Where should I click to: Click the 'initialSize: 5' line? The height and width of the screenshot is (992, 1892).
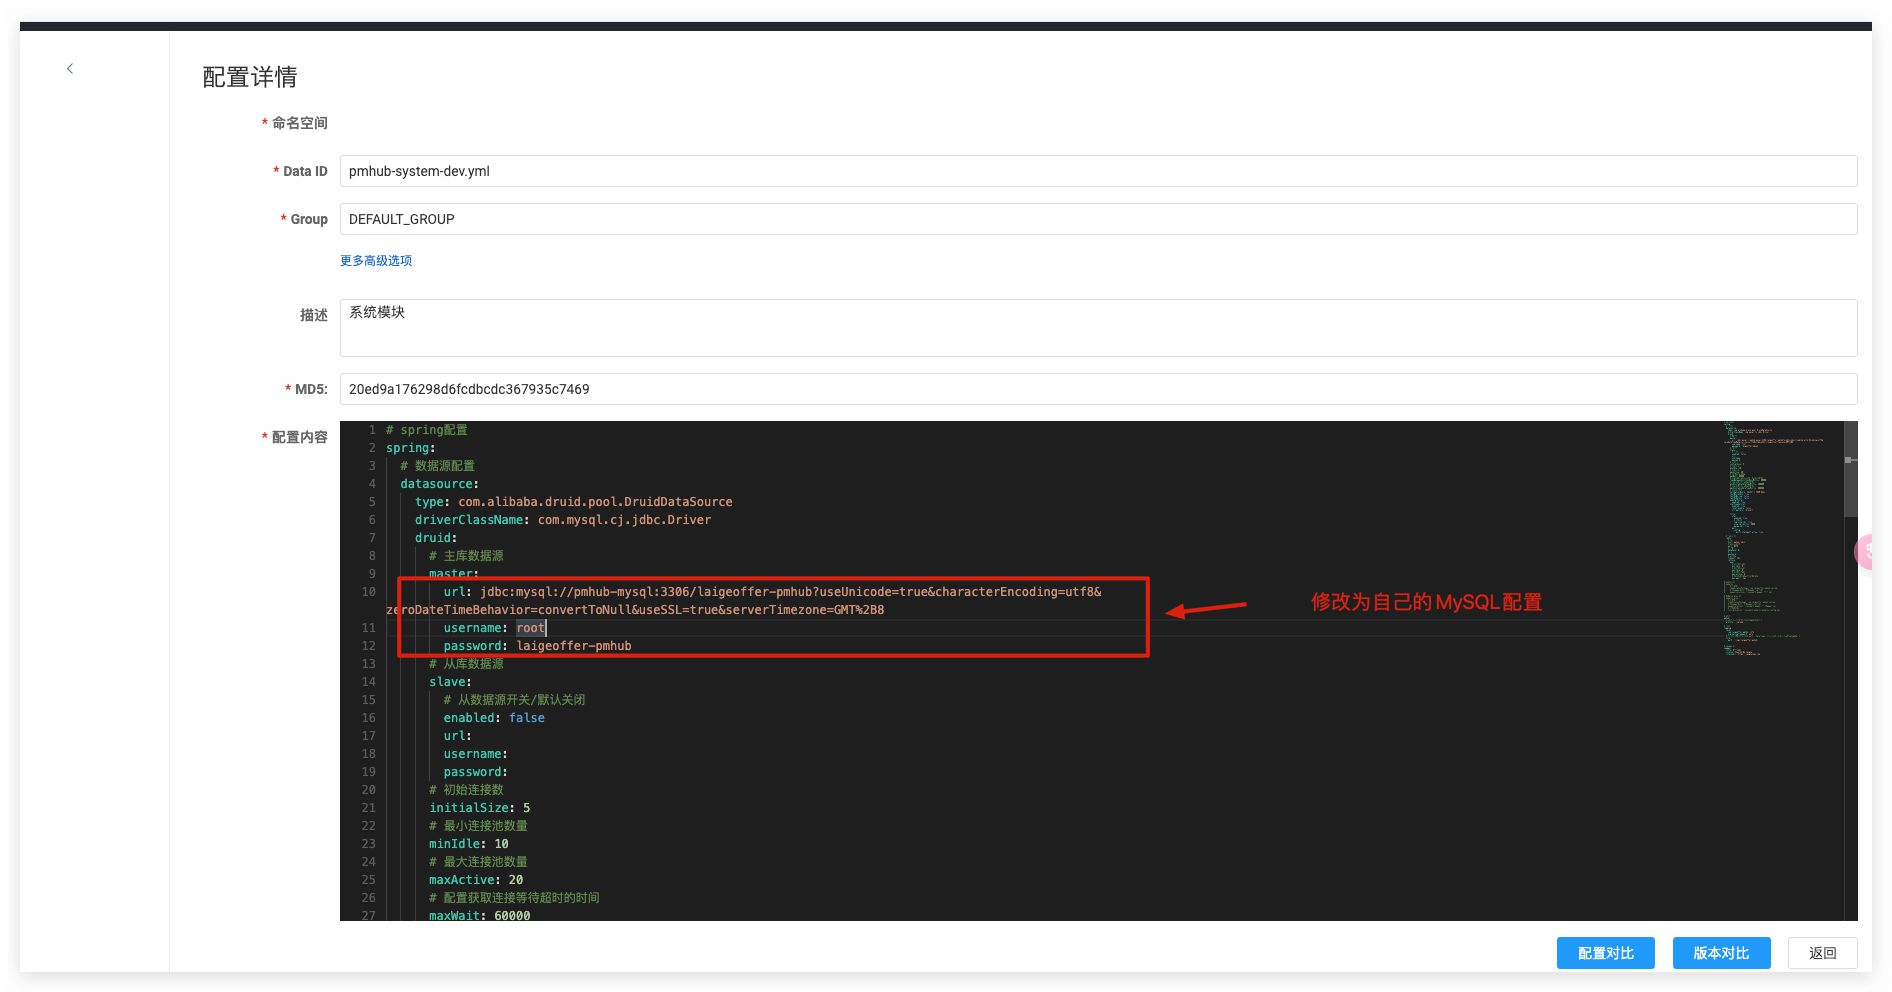point(480,808)
